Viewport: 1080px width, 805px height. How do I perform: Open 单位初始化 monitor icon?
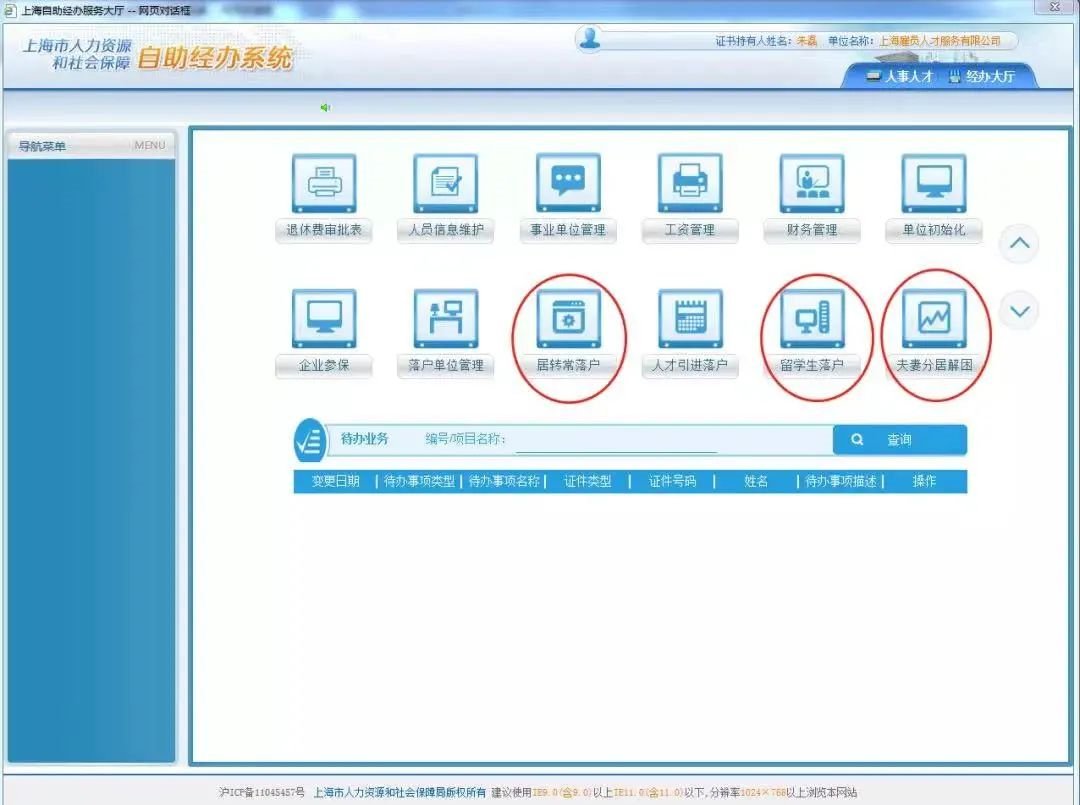coord(934,184)
